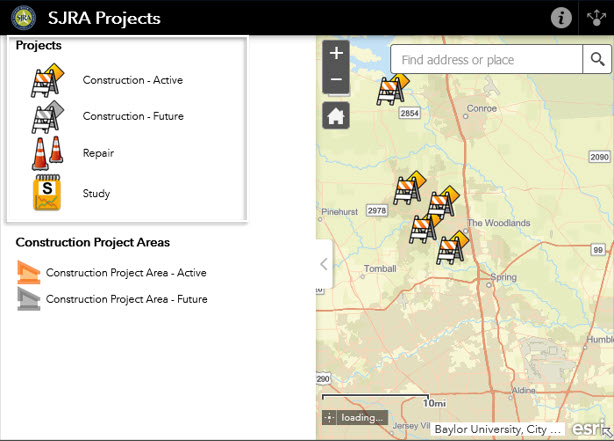The image size is (614, 441).
Task: Click the Study label
Action: click(x=96, y=193)
